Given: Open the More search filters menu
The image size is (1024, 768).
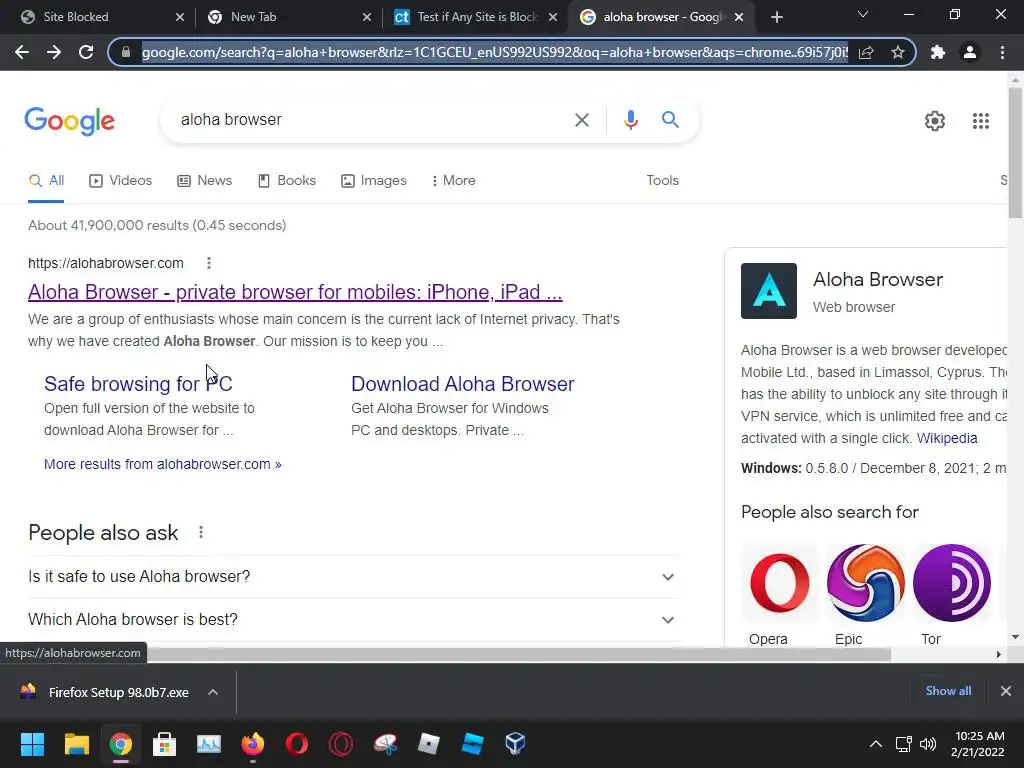Looking at the screenshot, I should [453, 180].
